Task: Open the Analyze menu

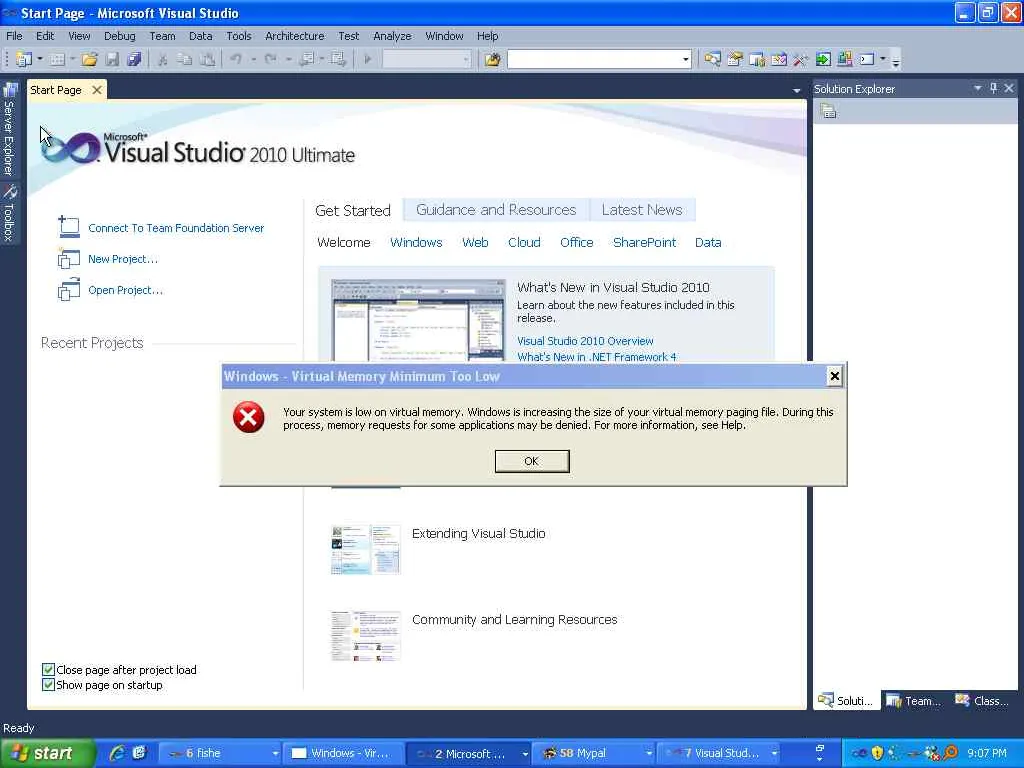Action: coord(392,36)
